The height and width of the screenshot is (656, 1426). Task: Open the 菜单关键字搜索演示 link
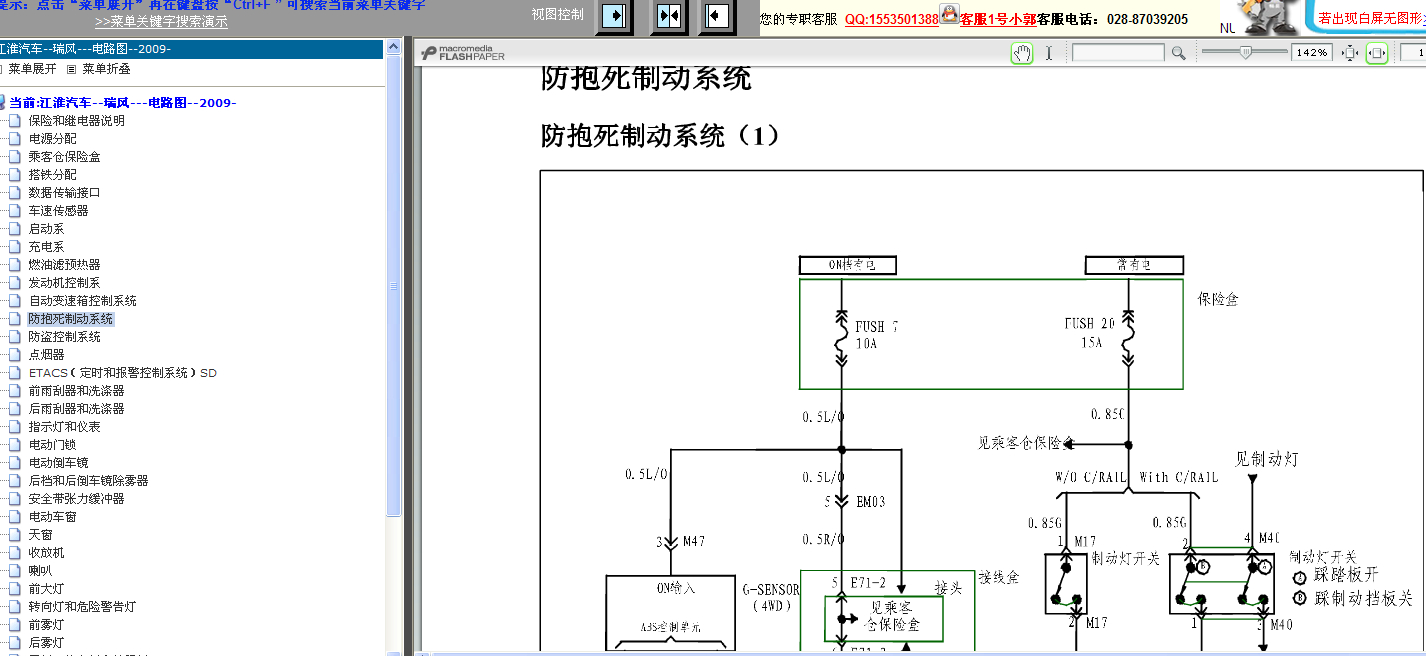coord(161,21)
